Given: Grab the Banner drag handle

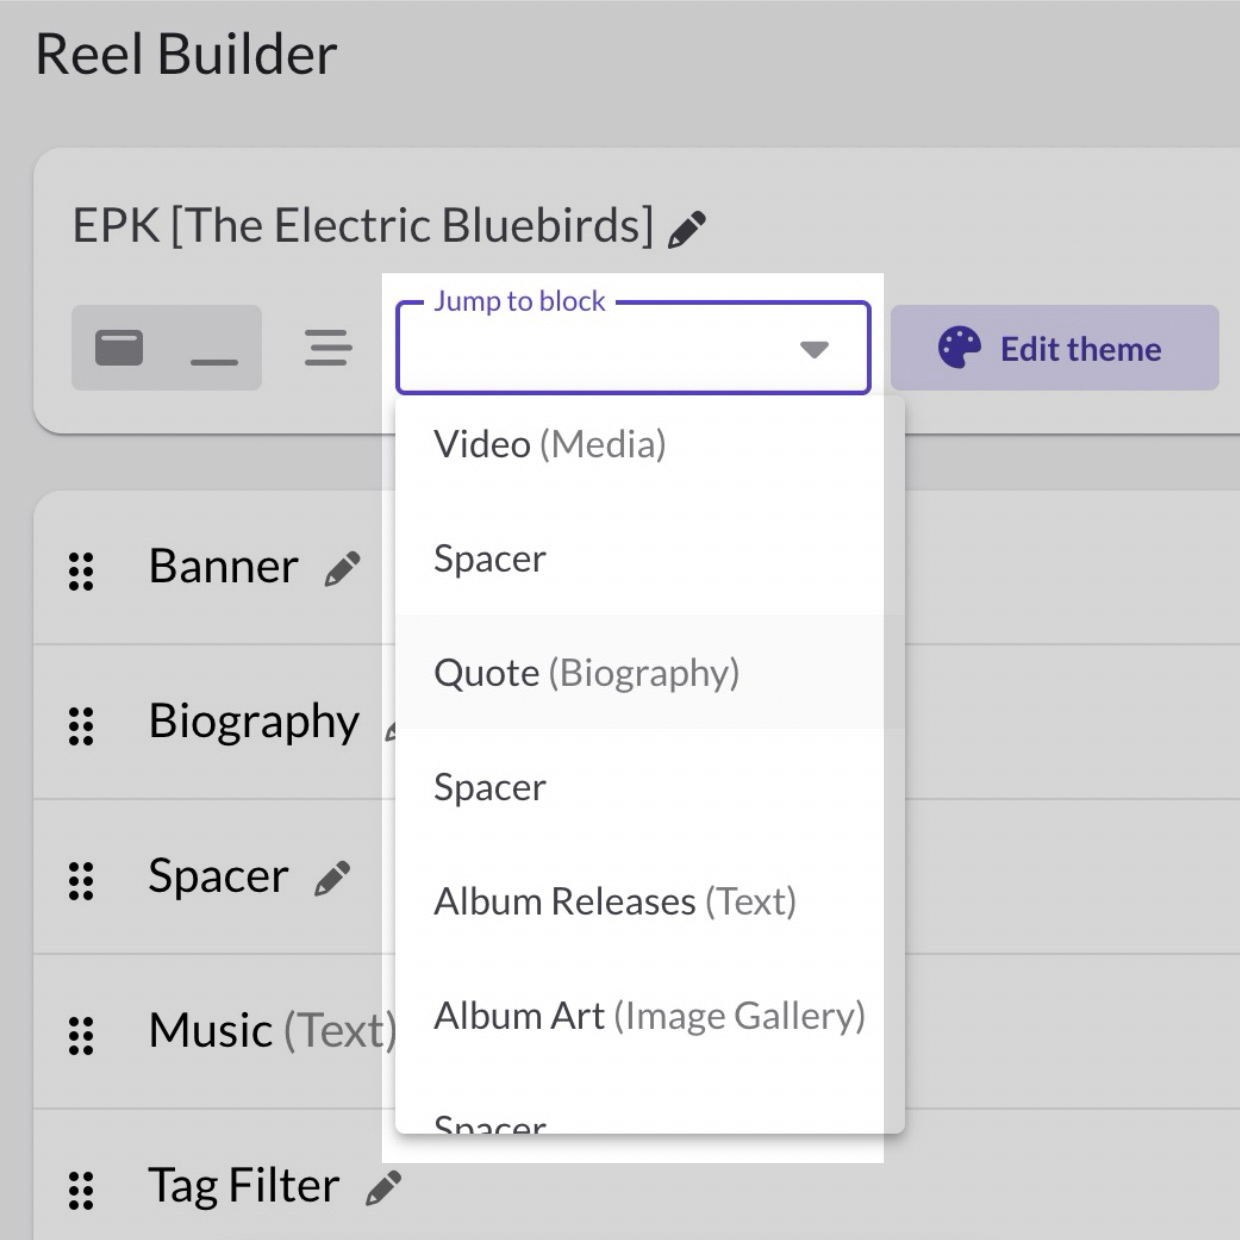Looking at the screenshot, I should 81,571.
